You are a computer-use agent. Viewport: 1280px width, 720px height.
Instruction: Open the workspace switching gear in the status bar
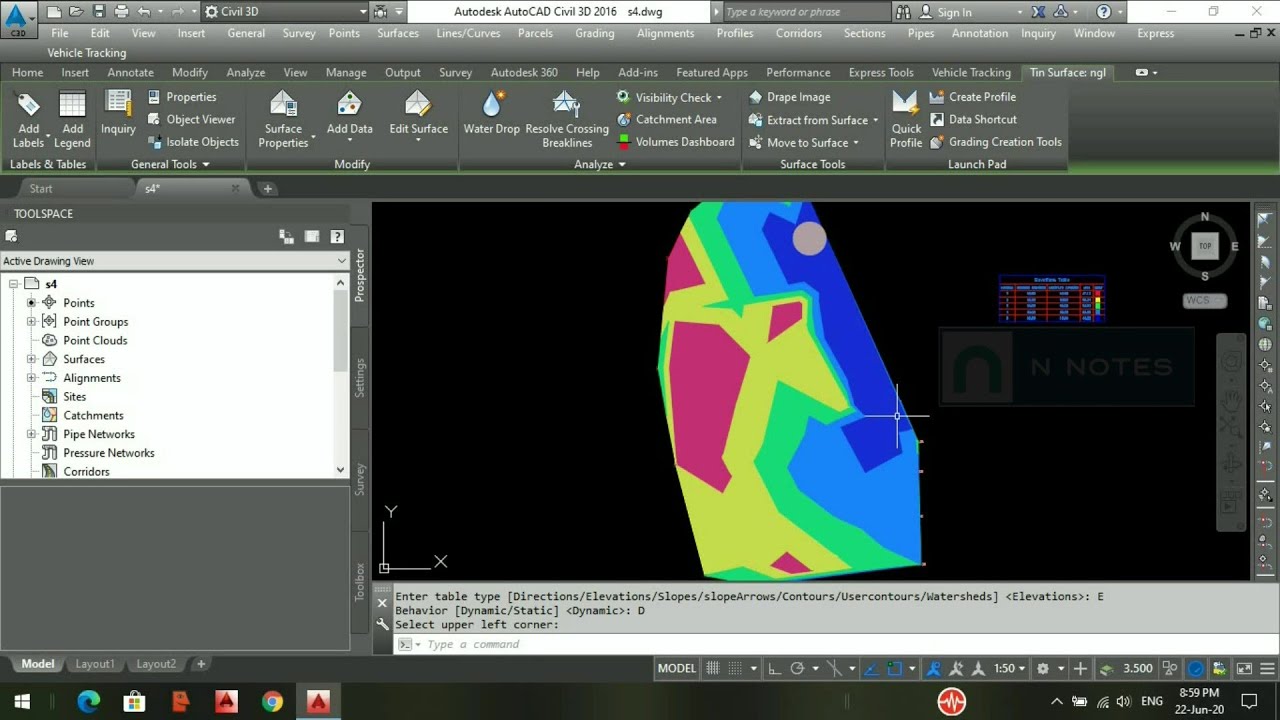1043,668
